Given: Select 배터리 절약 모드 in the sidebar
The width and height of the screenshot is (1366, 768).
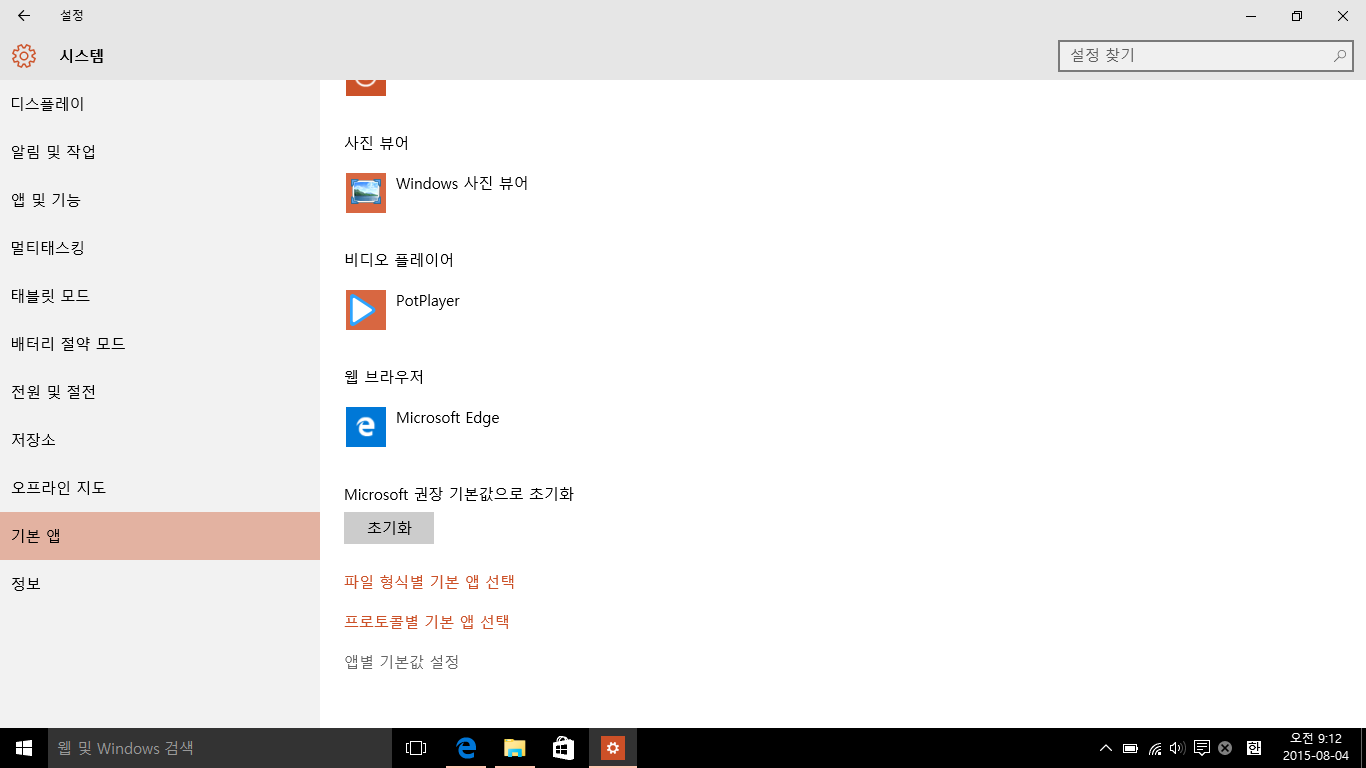Looking at the screenshot, I should [x=68, y=344].
